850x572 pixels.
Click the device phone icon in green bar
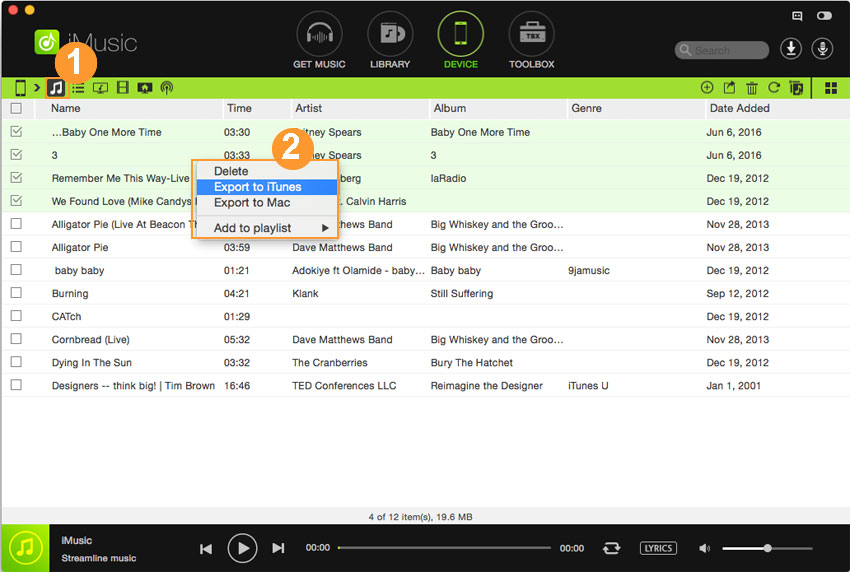[20, 87]
